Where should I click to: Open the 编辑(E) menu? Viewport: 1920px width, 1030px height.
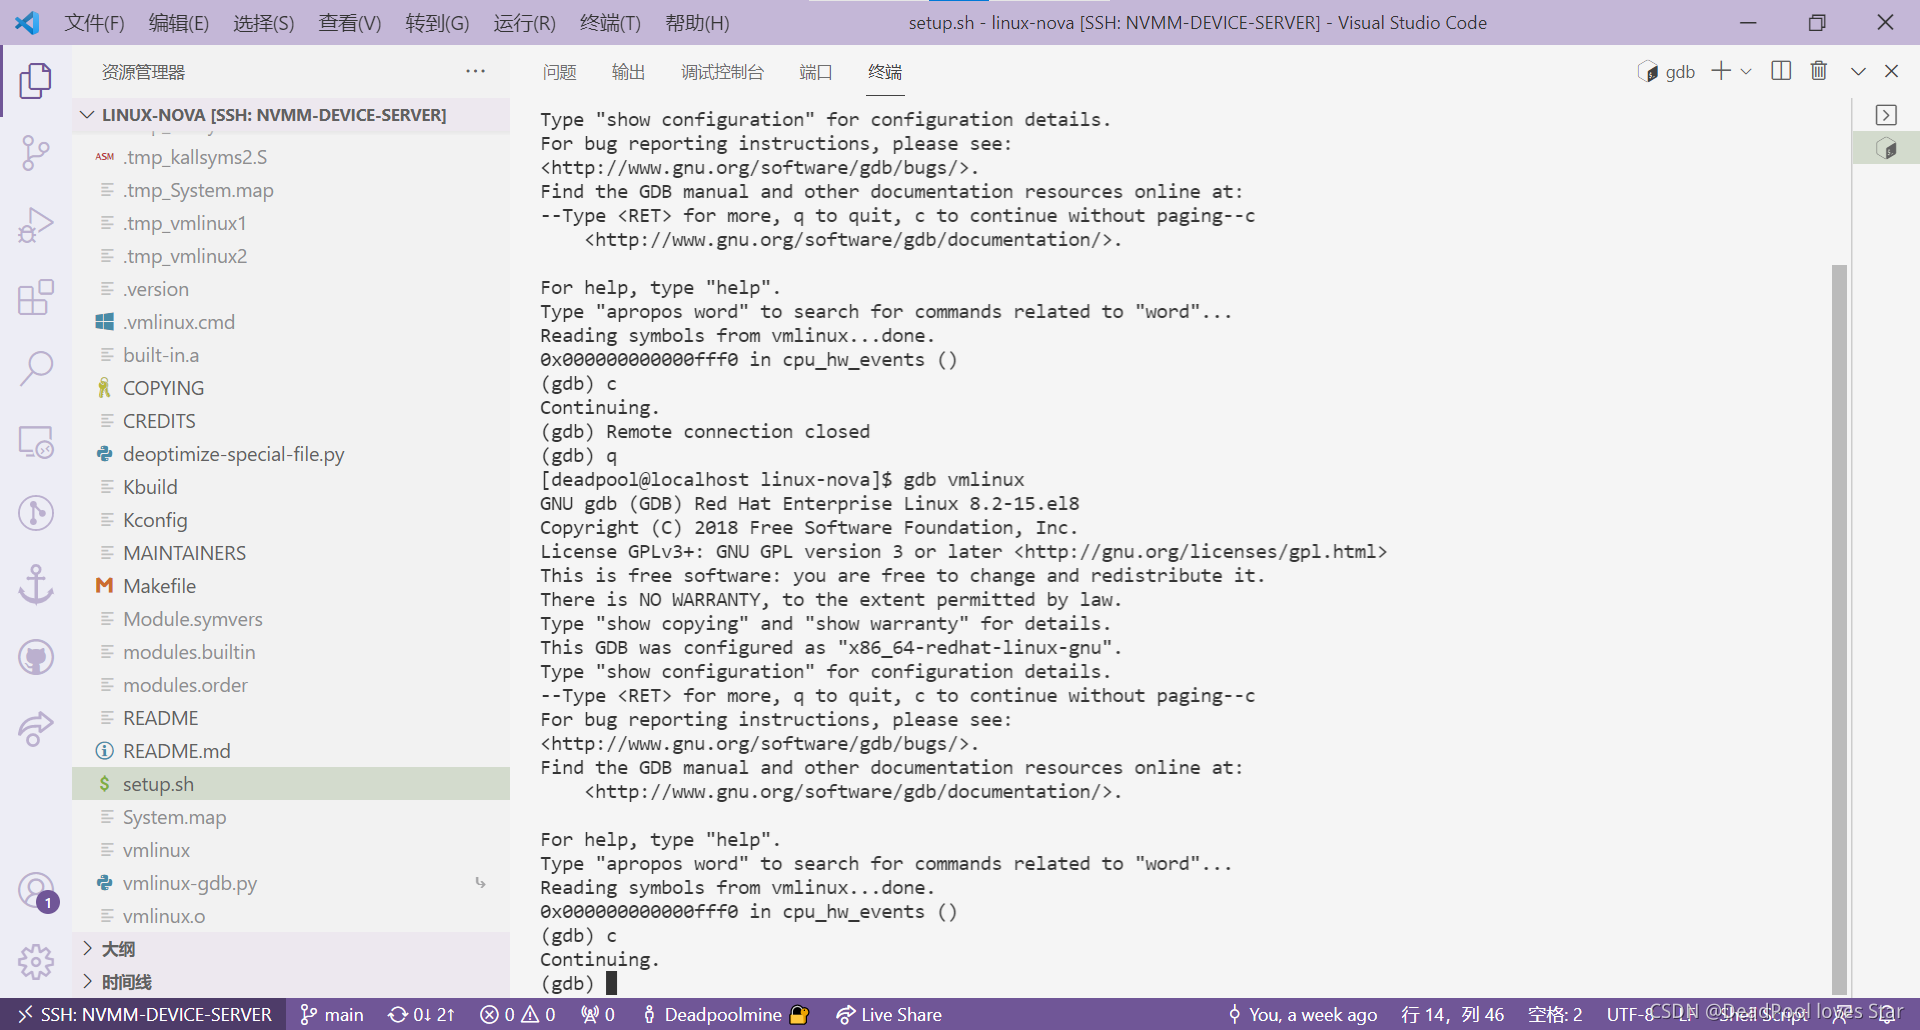point(179,22)
